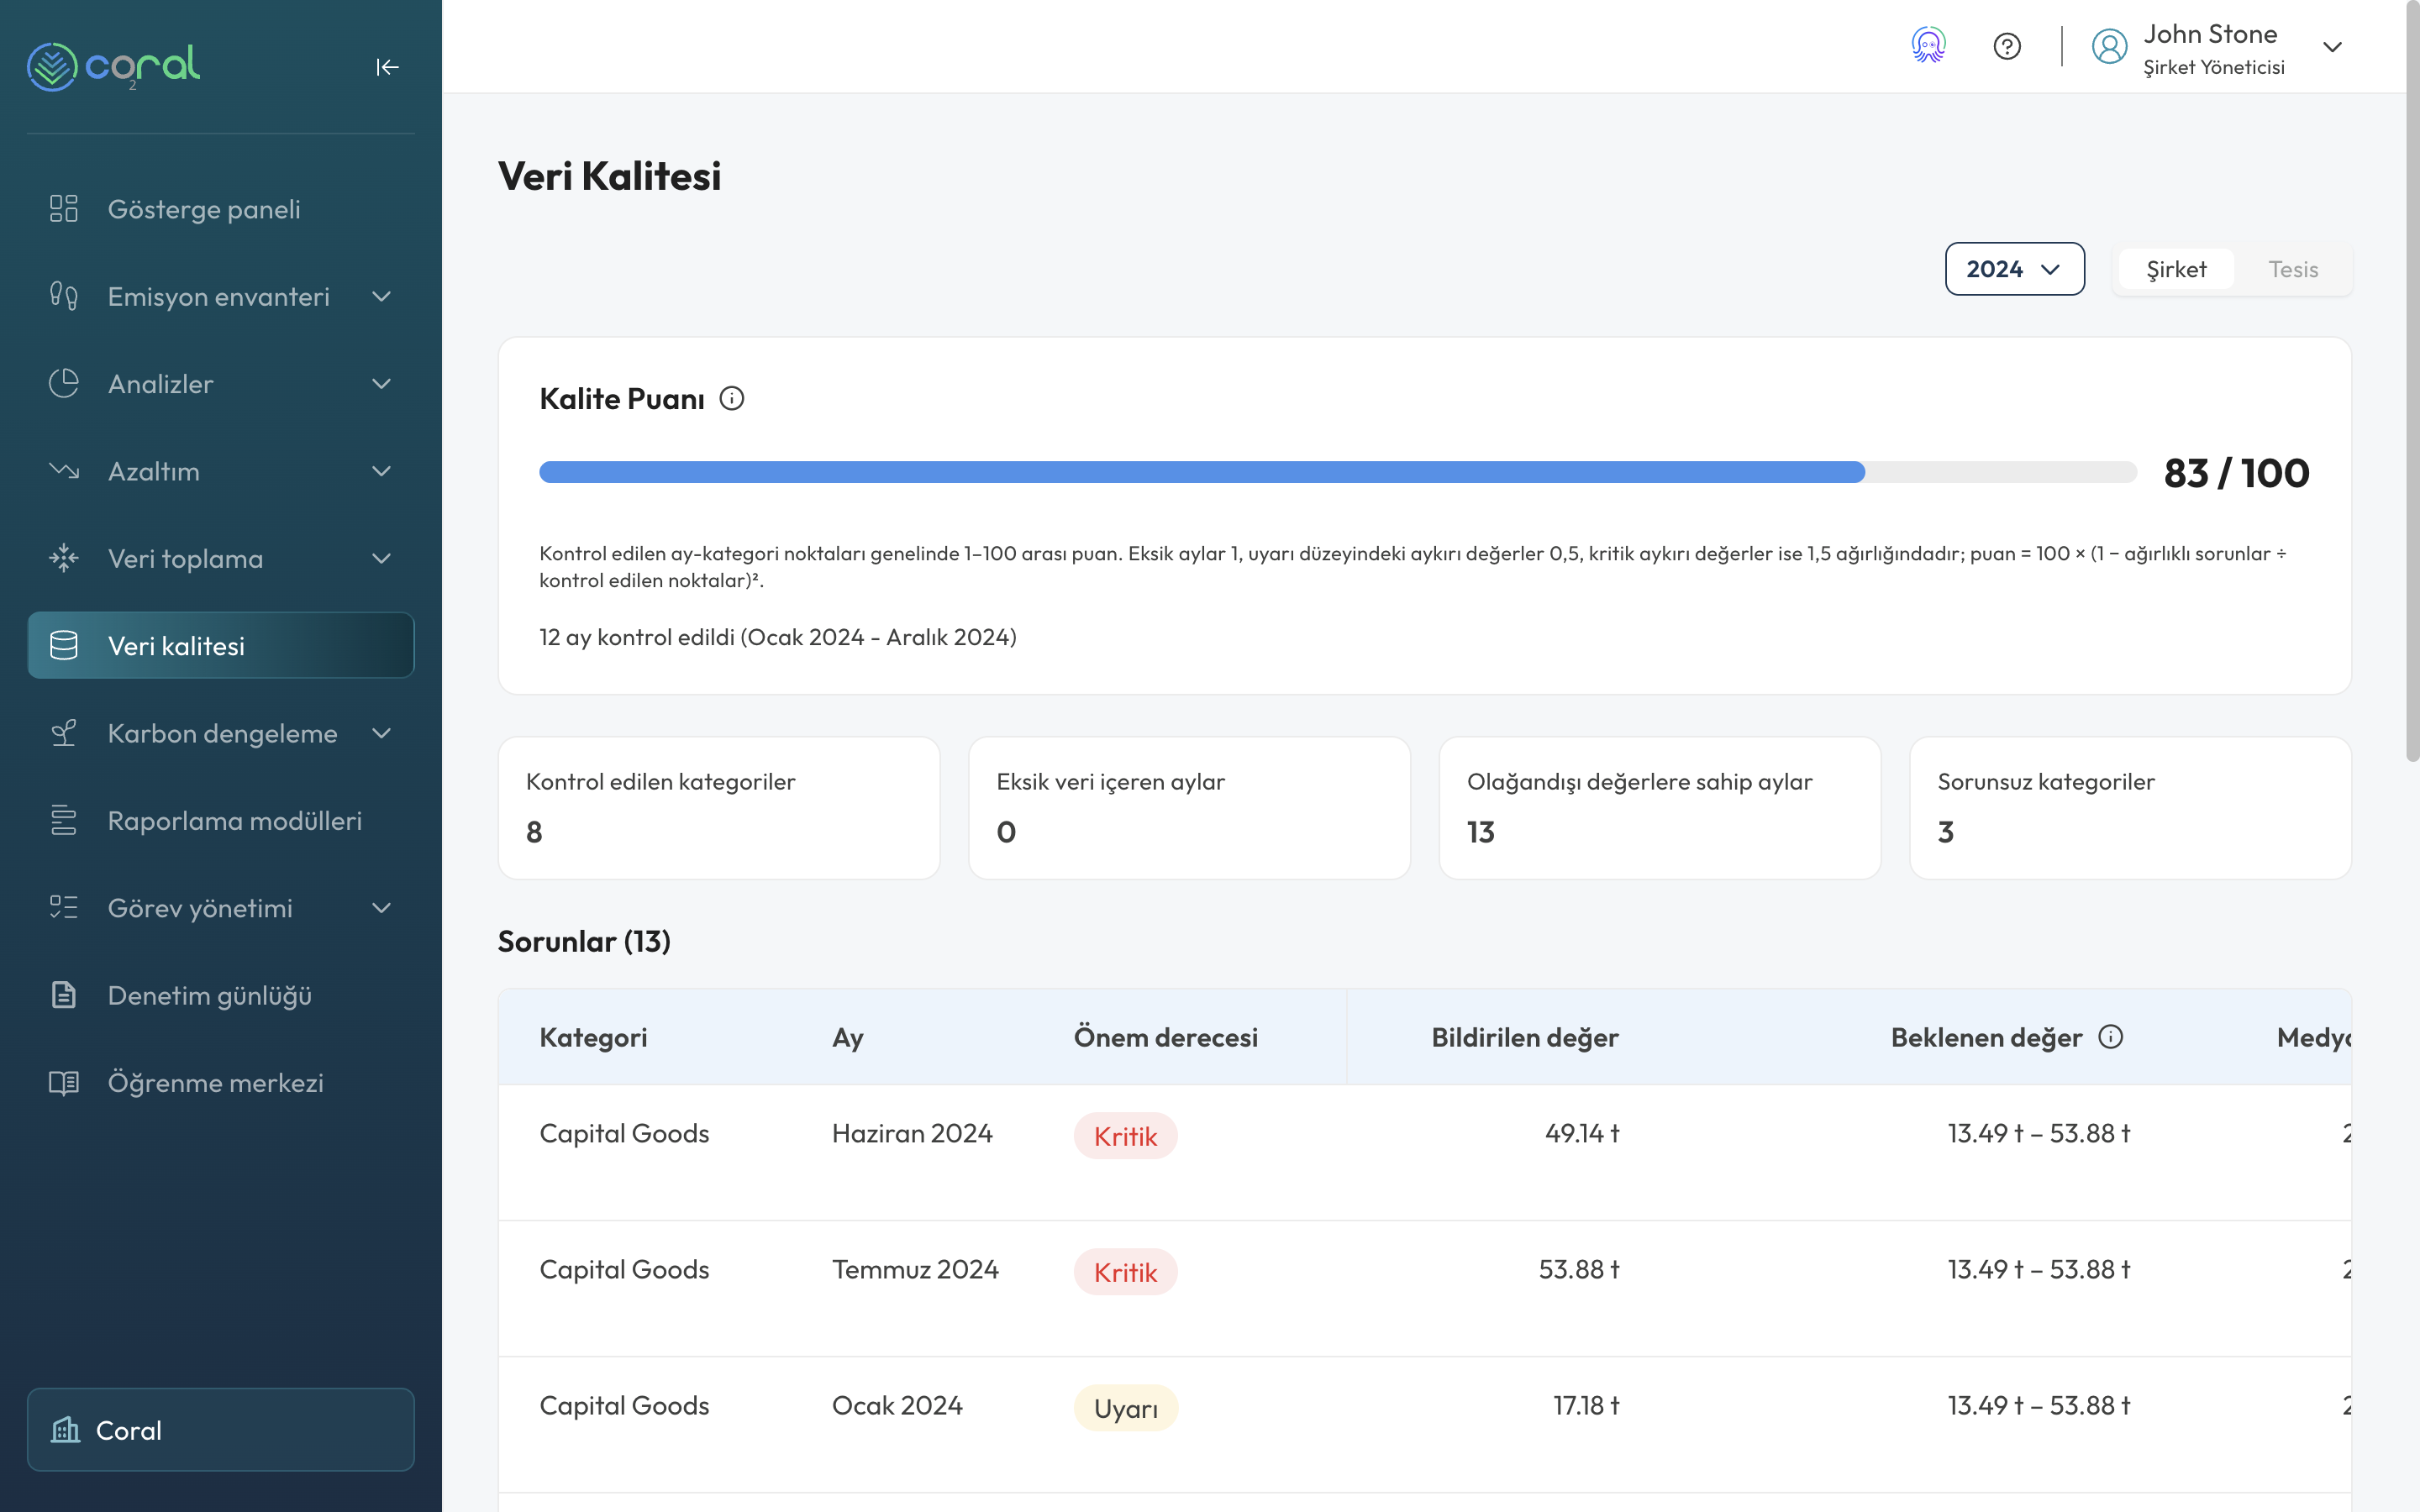The width and height of the screenshot is (2420, 1512).
Task: Expand the Emisyon envanteri submenu chevron
Action: pos(381,296)
